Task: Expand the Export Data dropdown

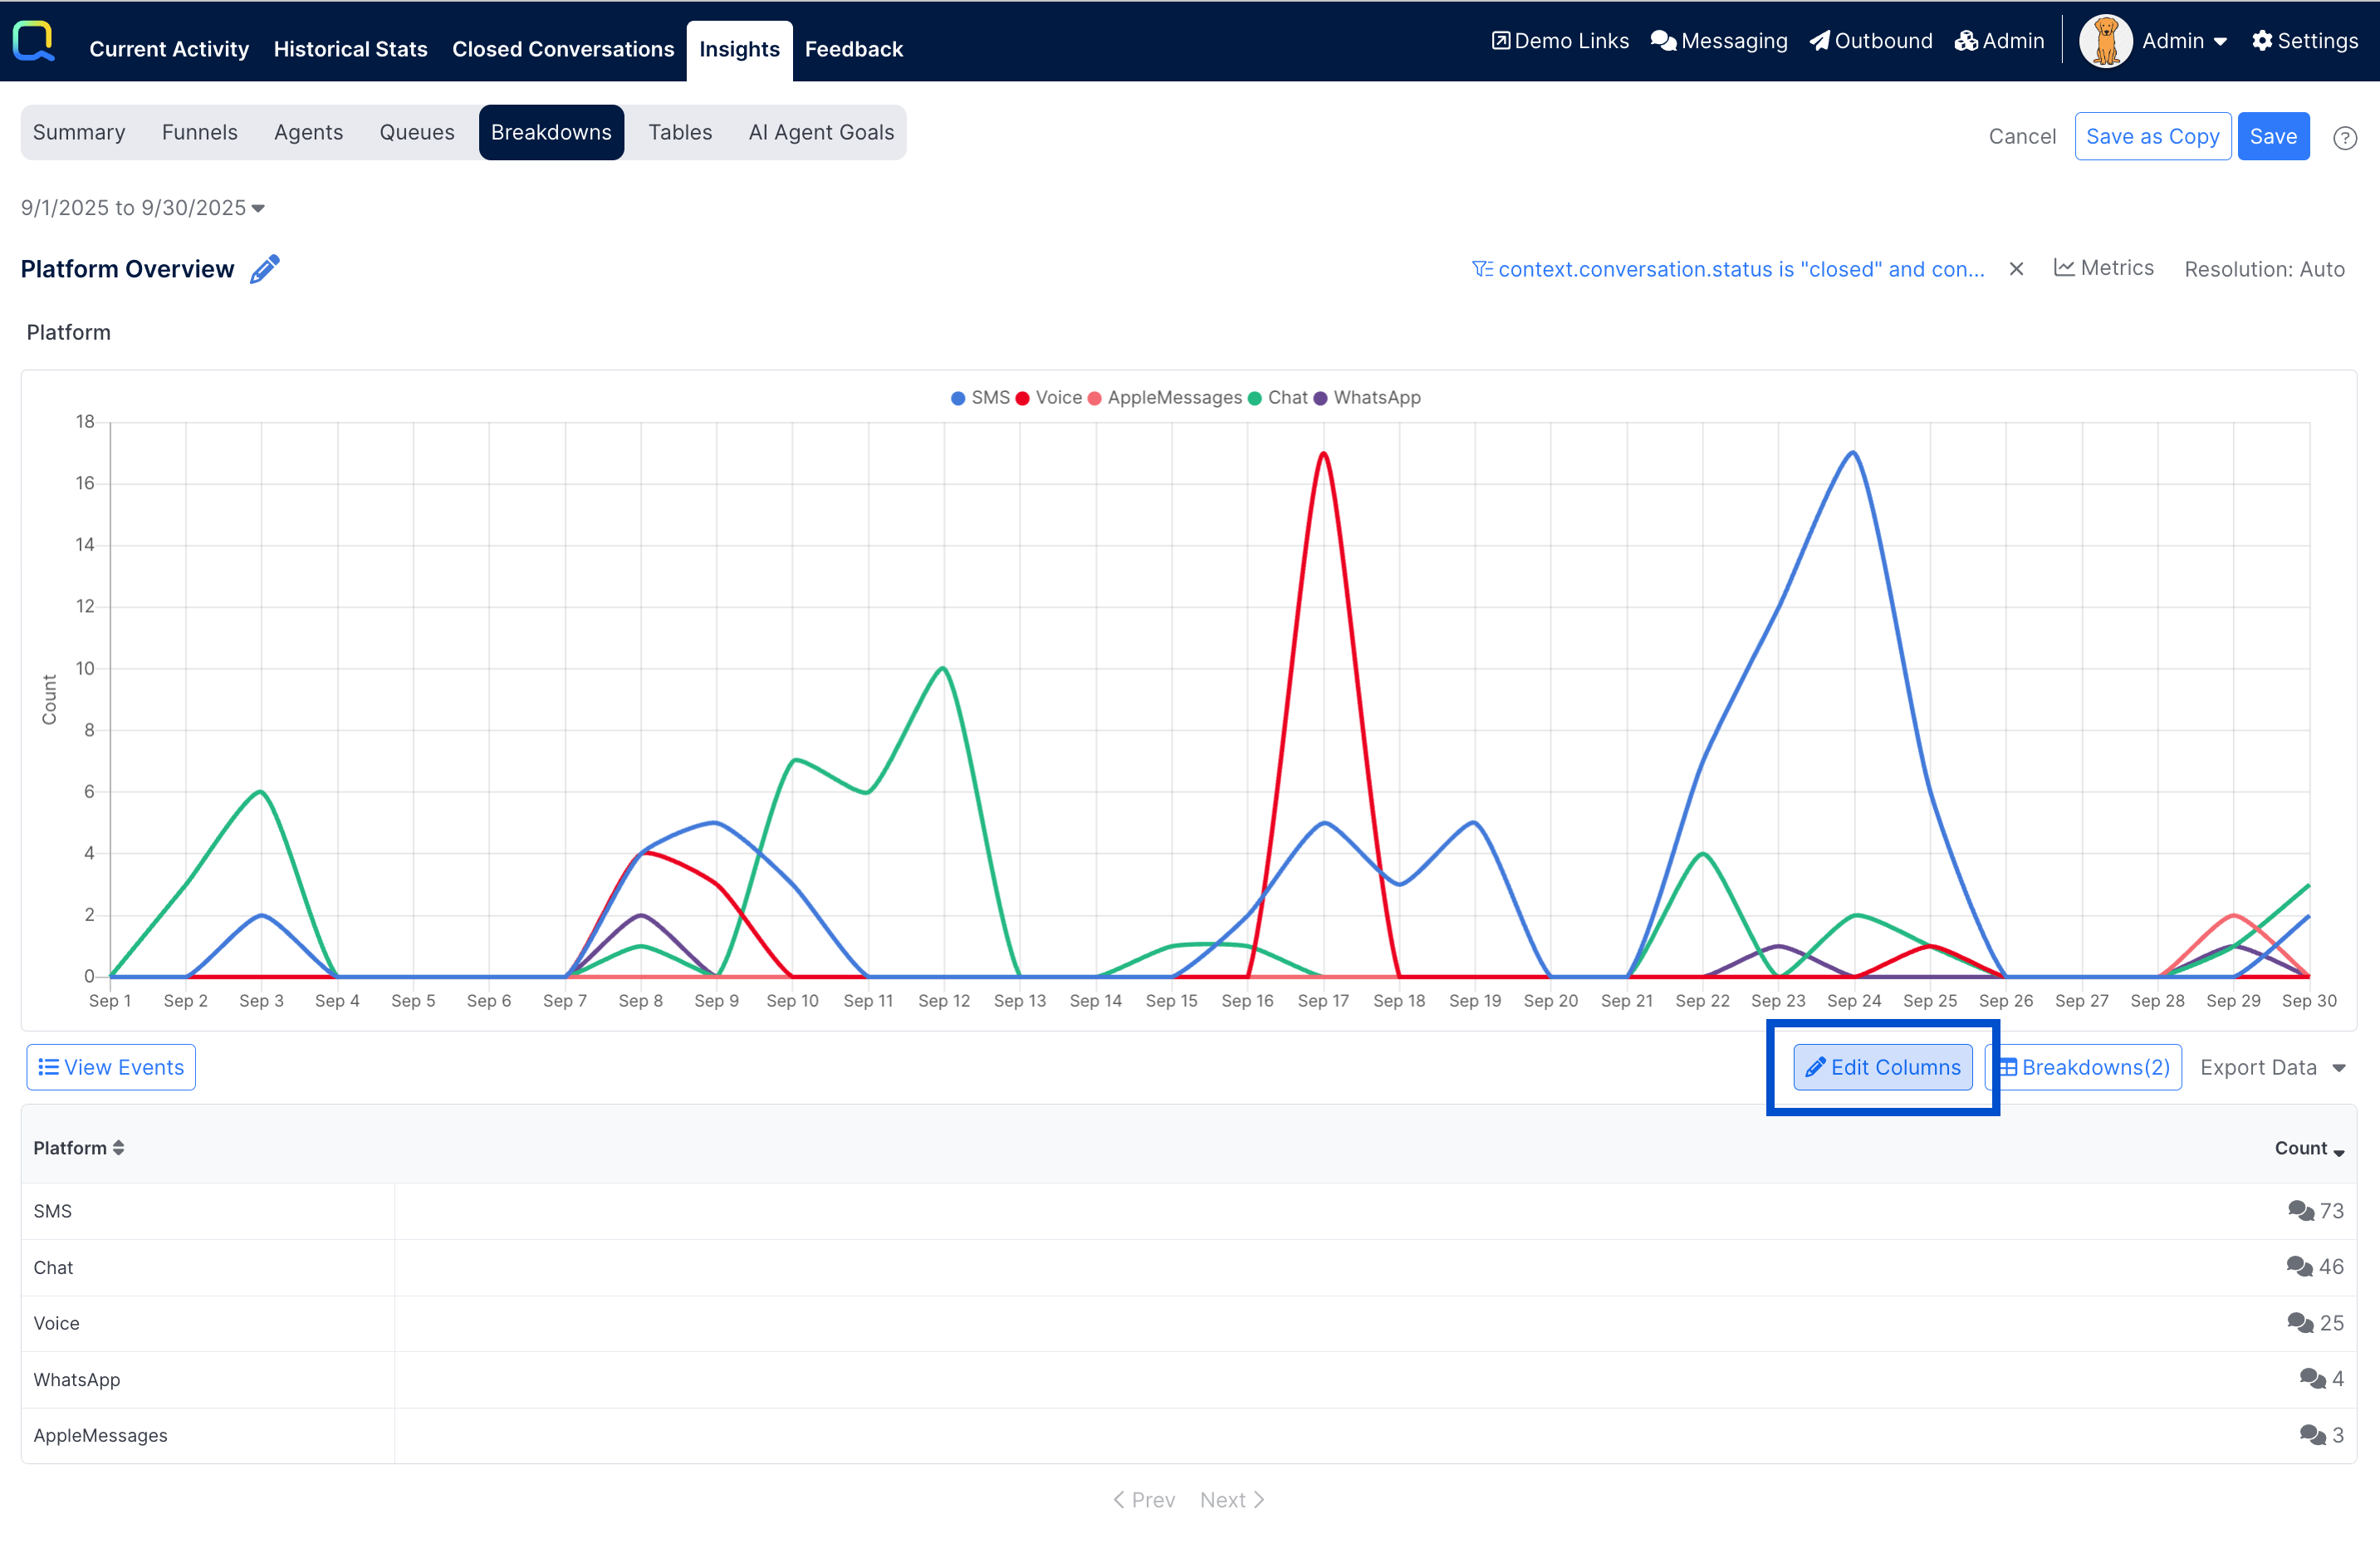Action: [2272, 1068]
